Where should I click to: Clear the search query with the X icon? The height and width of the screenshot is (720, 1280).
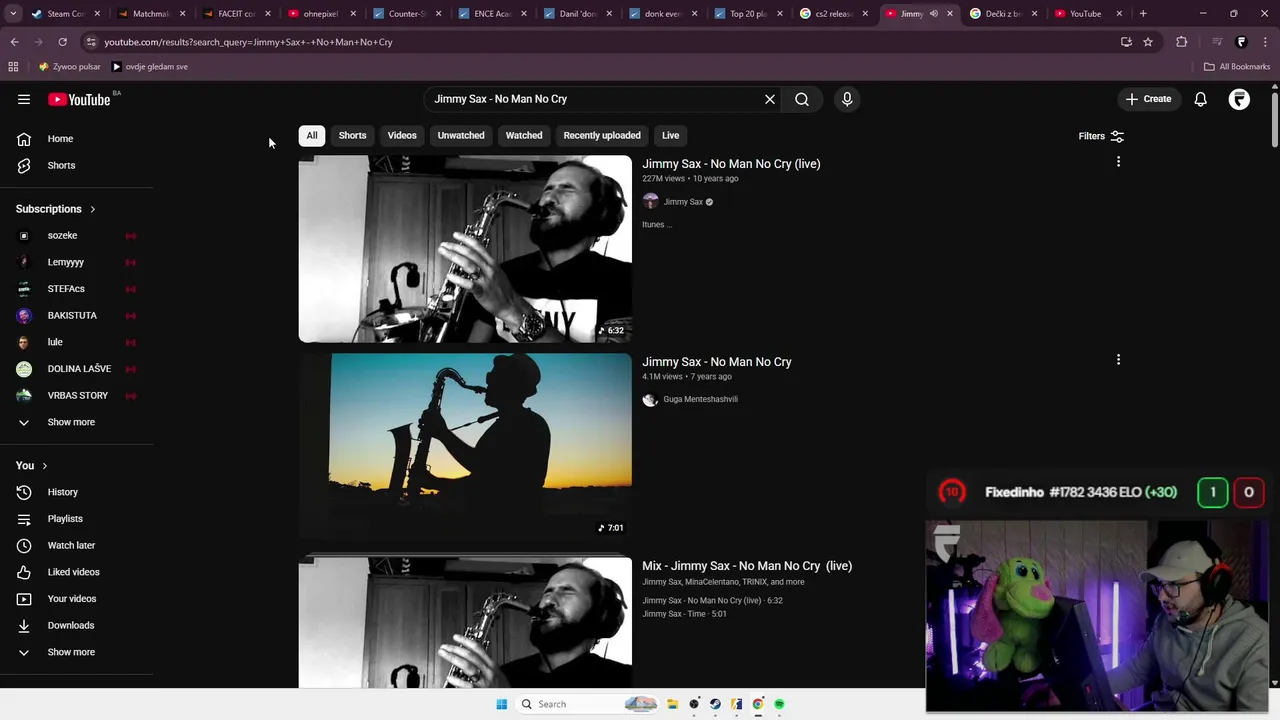(x=770, y=99)
